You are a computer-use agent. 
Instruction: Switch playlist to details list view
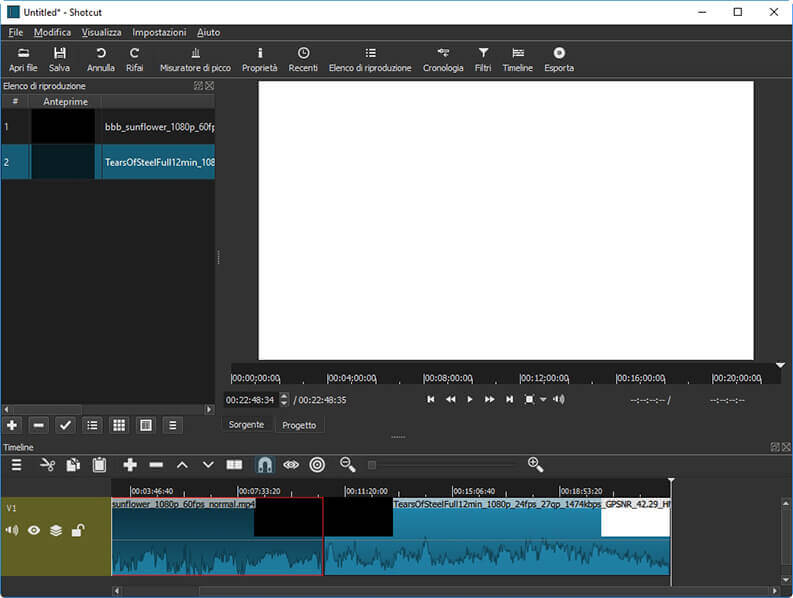click(92, 425)
